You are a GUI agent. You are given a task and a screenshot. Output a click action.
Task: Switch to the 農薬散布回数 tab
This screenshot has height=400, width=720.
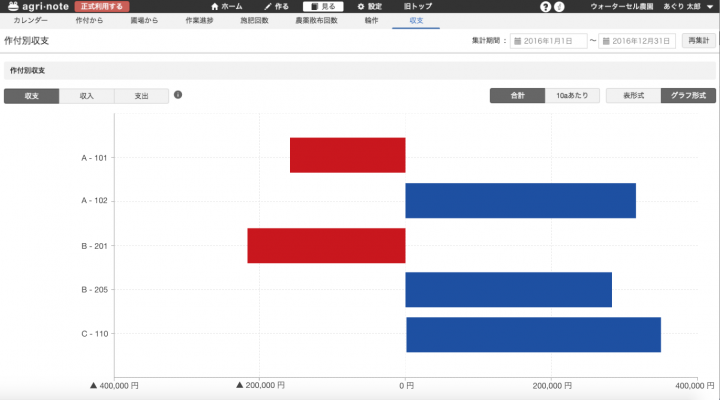316,21
